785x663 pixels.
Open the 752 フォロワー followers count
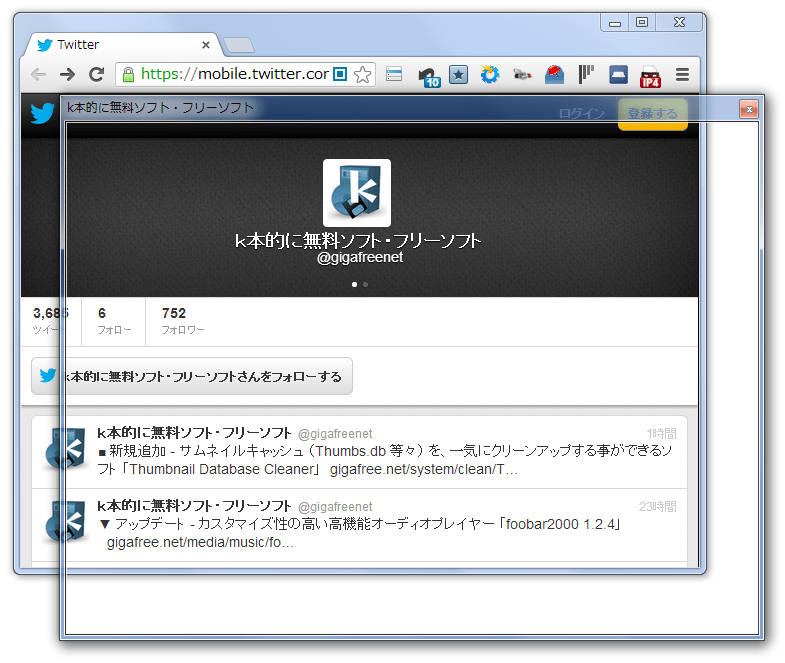(x=183, y=321)
